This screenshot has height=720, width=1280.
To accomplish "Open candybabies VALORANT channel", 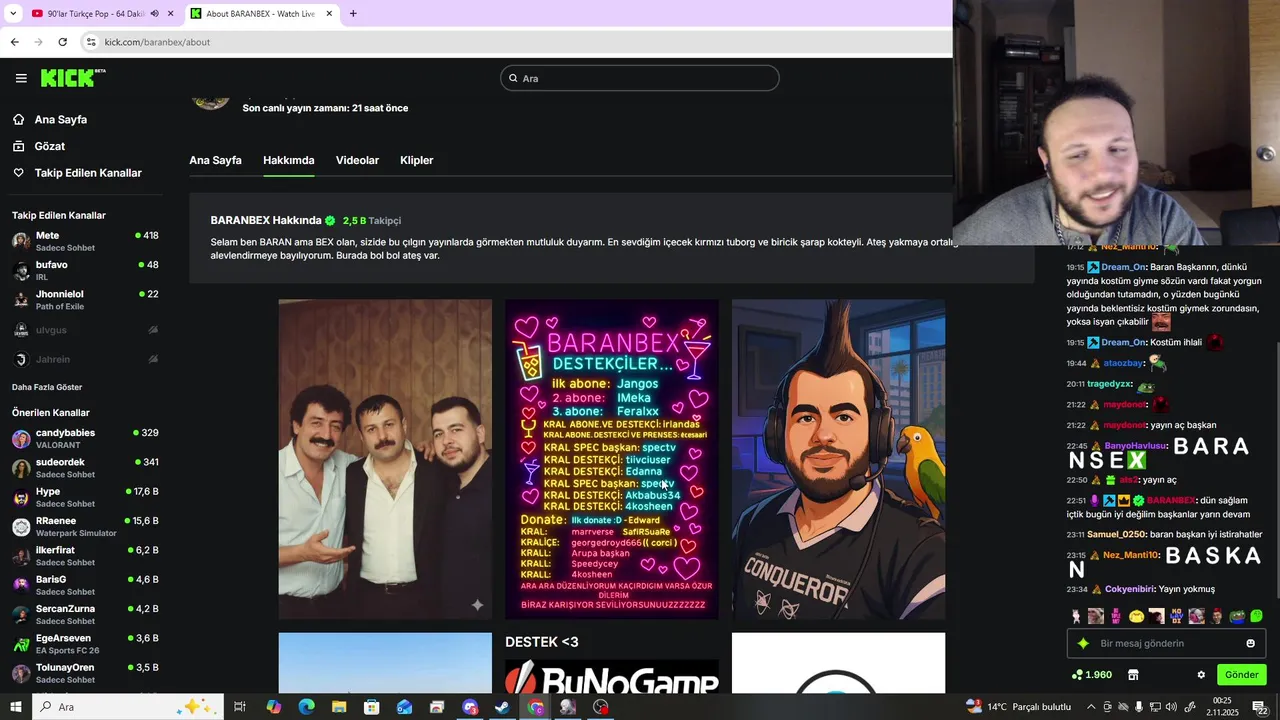I will click(85, 438).
